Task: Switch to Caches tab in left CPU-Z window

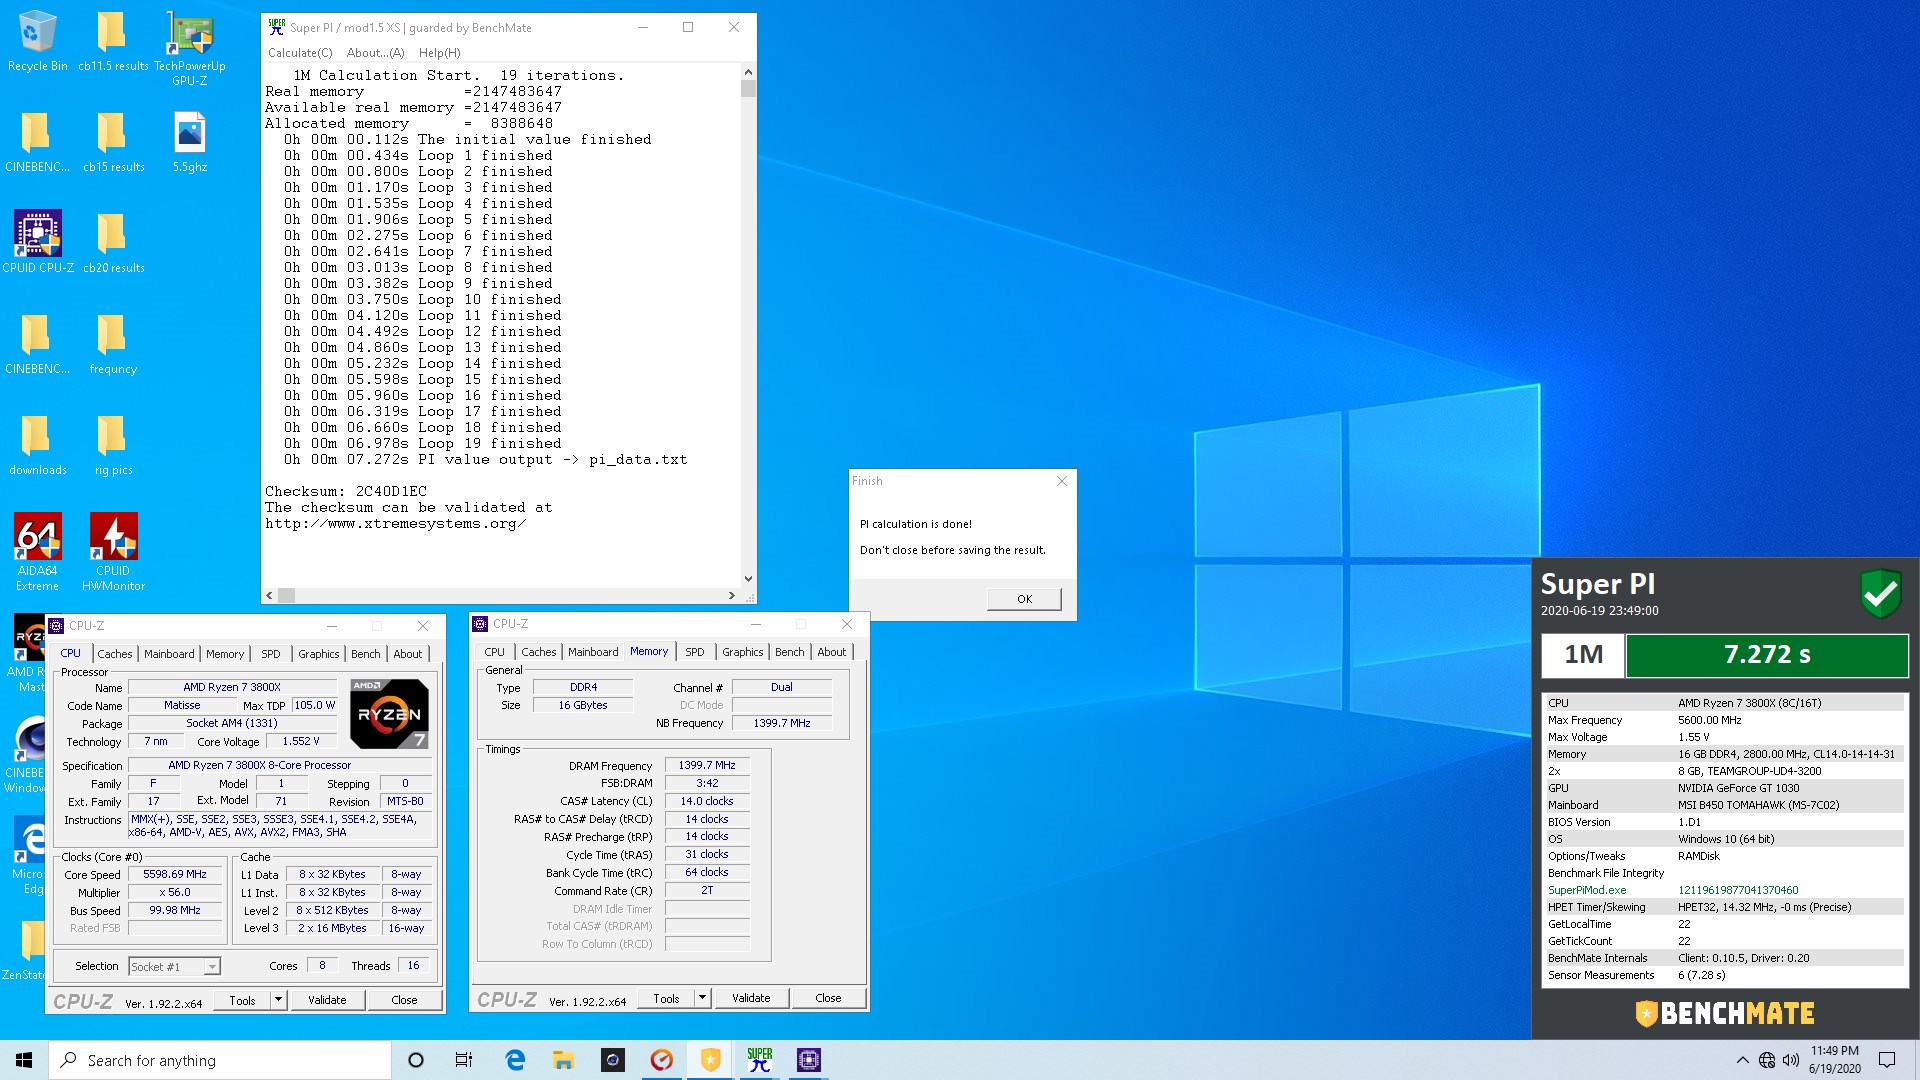Action: click(x=115, y=654)
